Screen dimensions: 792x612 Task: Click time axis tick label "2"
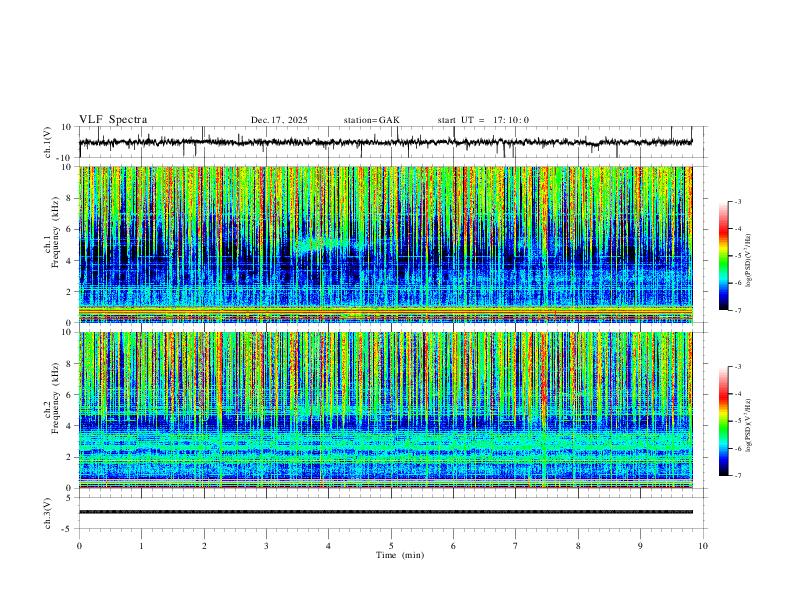tap(204, 546)
